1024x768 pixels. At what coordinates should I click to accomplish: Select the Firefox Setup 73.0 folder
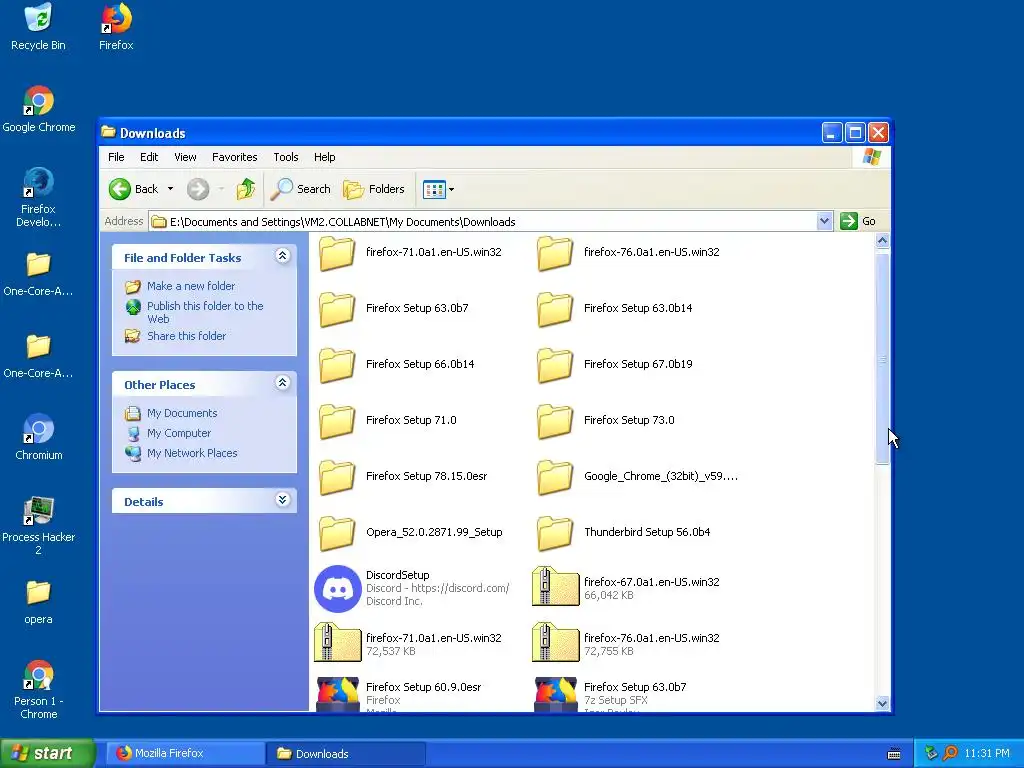coord(605,421)
